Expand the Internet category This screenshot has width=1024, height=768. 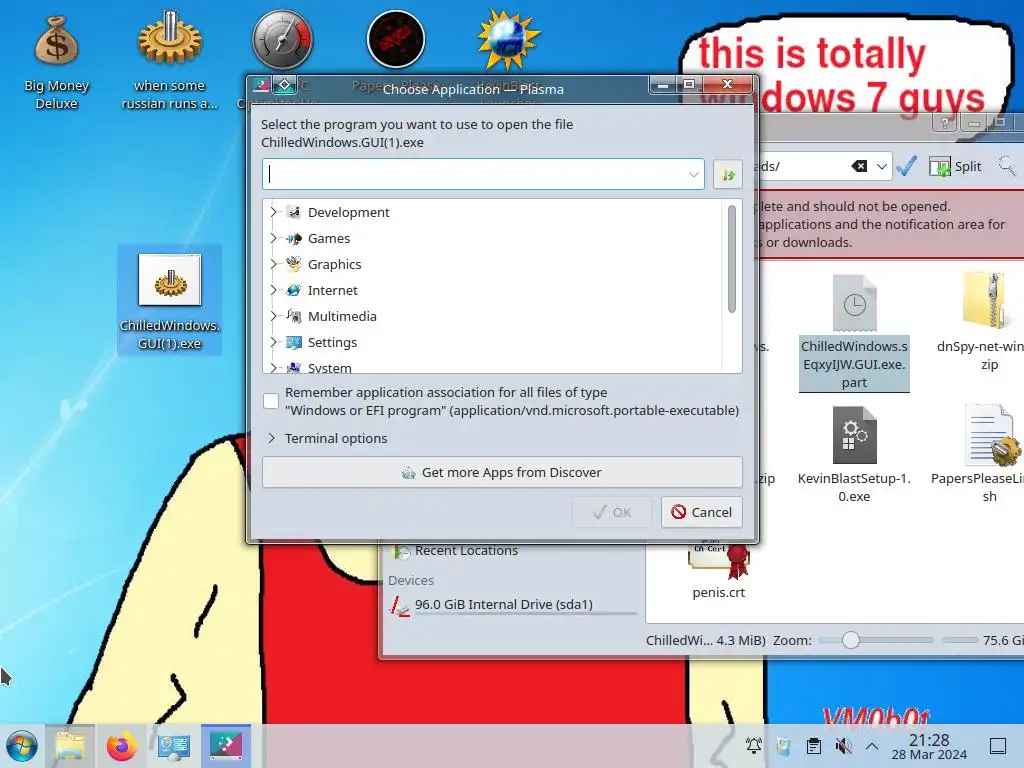[274, 290]
